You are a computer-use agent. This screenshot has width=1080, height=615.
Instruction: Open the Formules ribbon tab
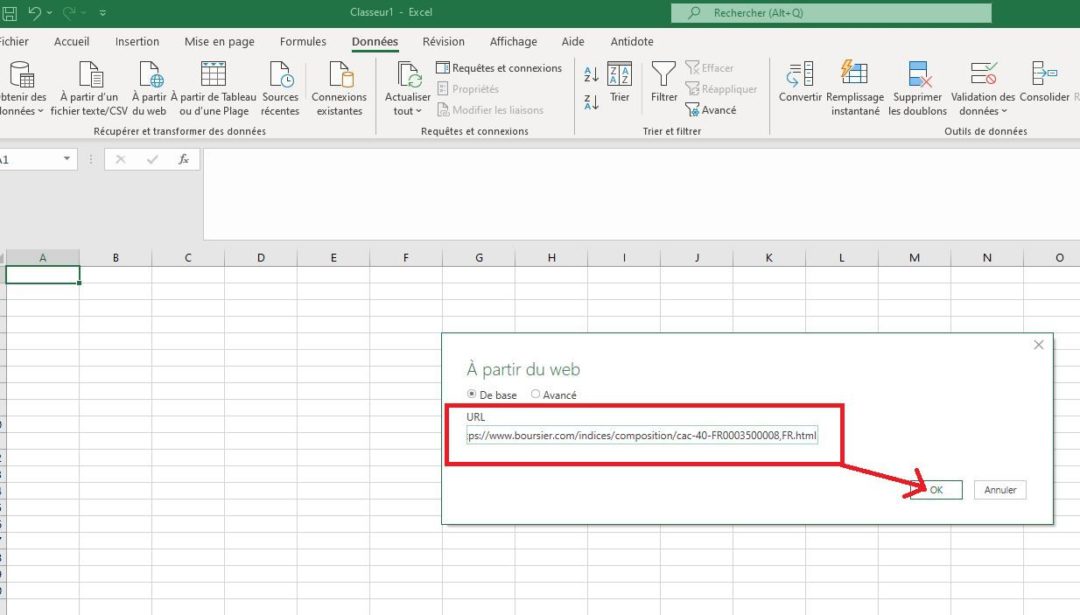302,41
